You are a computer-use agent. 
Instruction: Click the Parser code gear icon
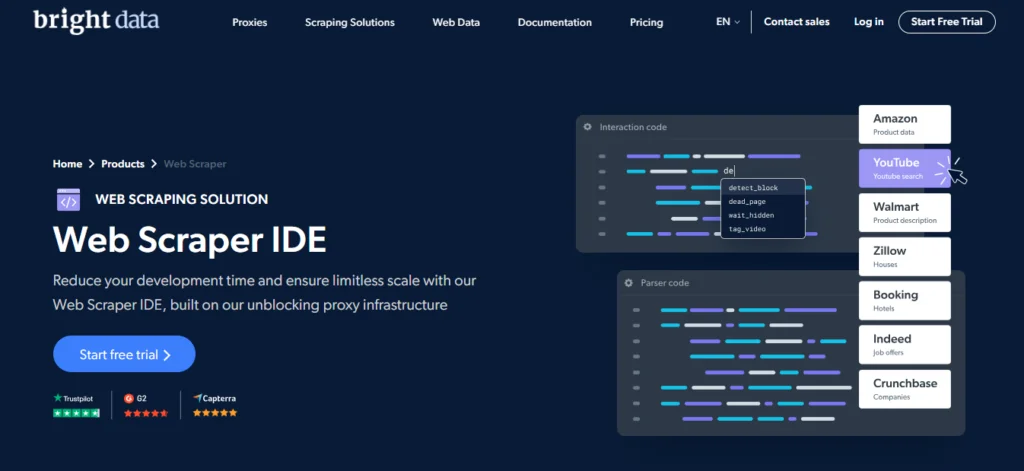(x=628, y=283)
